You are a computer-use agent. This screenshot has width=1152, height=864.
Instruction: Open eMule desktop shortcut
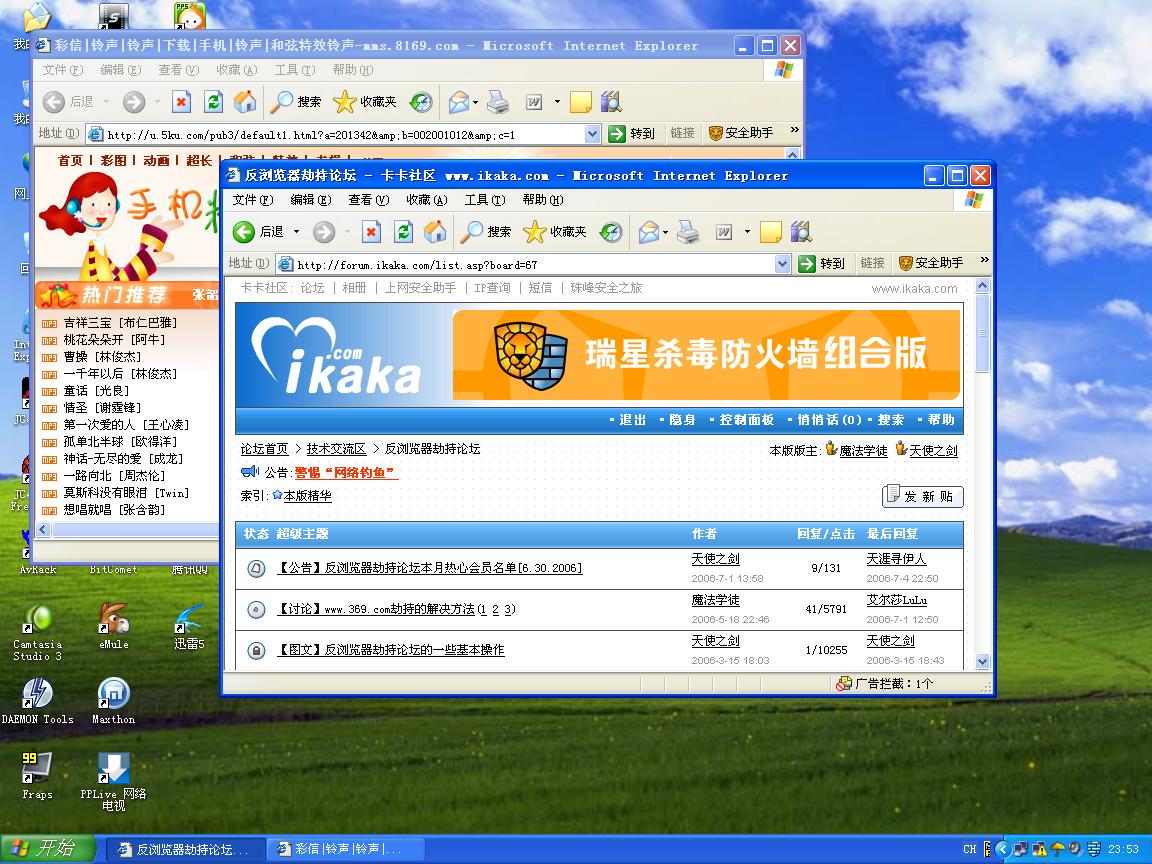(x=114, y=625)
